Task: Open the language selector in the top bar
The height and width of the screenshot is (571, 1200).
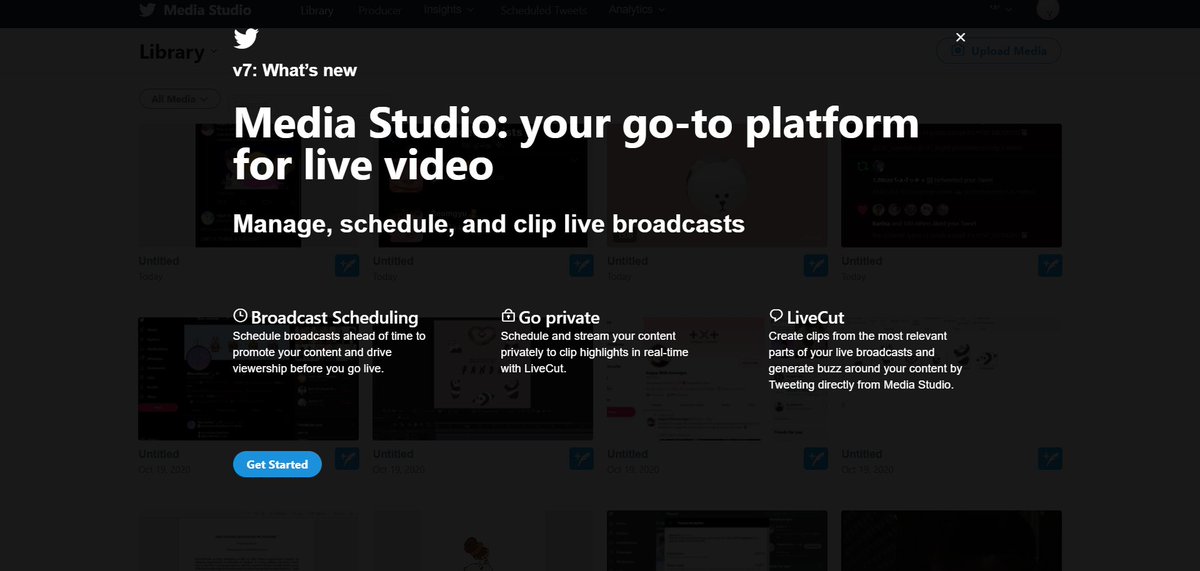Action: [x=1001, y=9]
